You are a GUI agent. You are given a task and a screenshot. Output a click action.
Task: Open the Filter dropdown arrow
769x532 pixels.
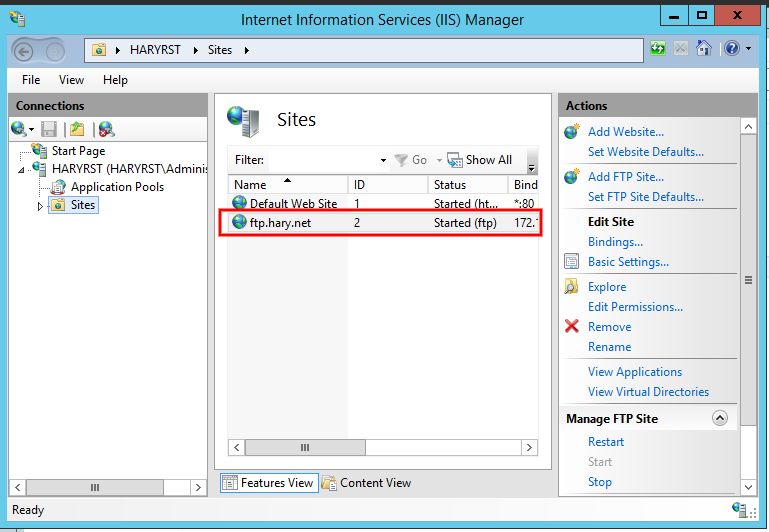(383, 160)
